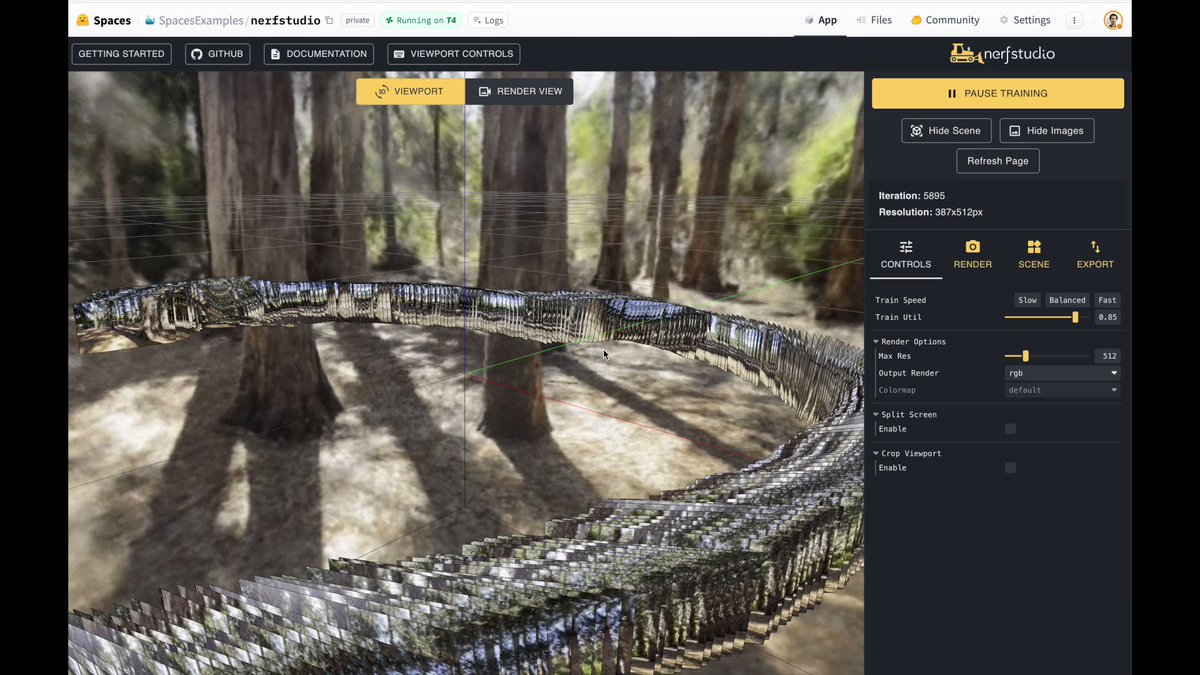The height and width of the screenshot is (675, 1200).
Task: Open the three-dot more options menu
Action: (x=1074, y=20)
